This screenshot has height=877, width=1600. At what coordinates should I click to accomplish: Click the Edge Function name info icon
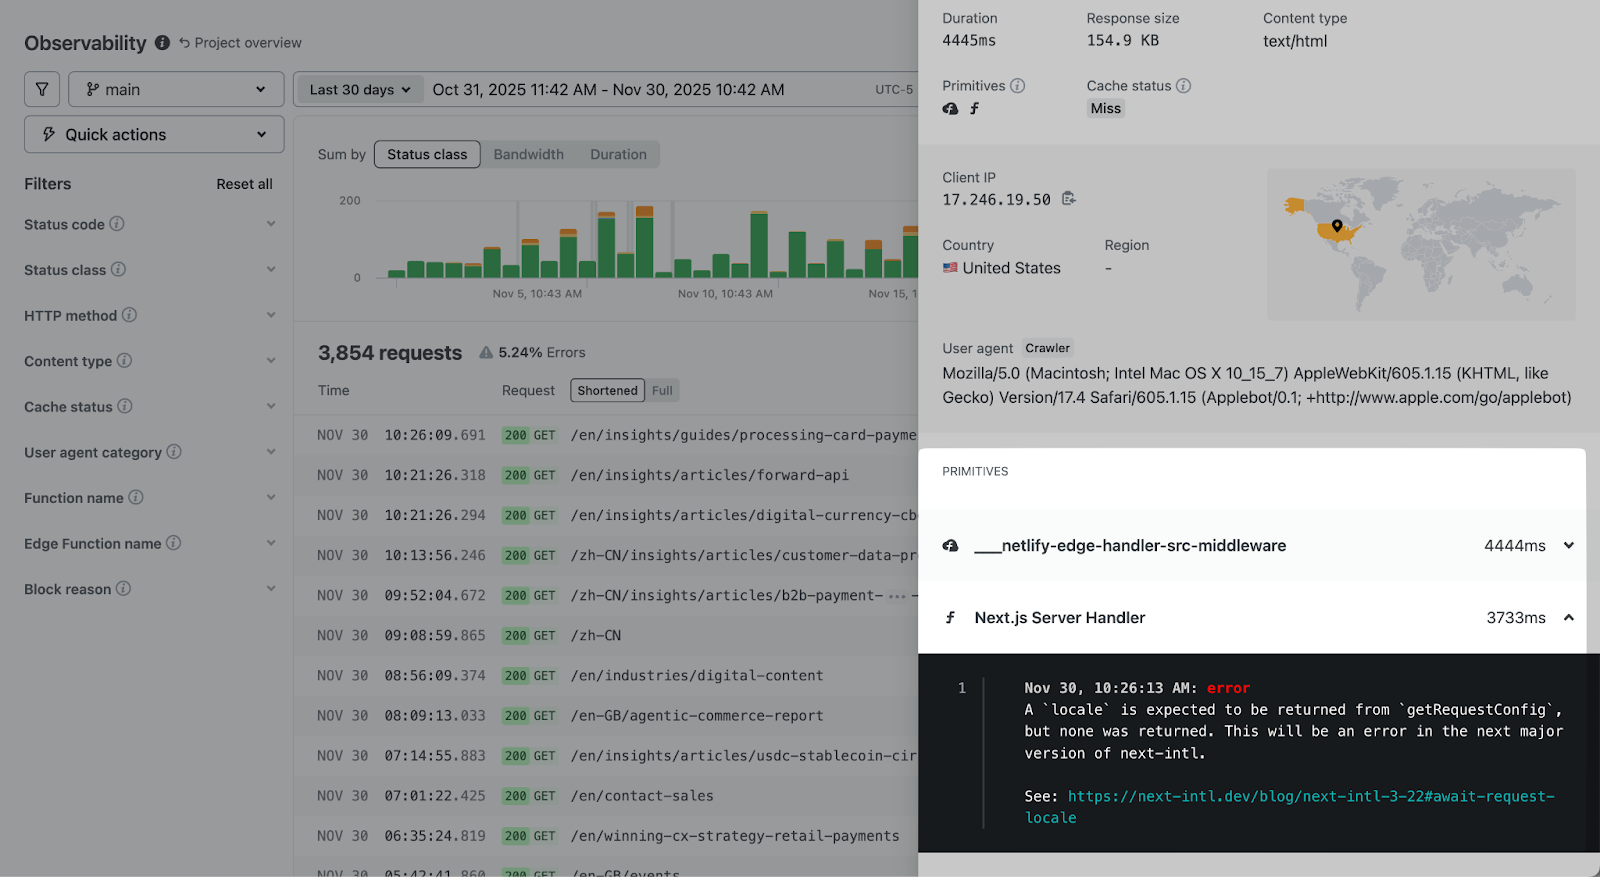173,543
